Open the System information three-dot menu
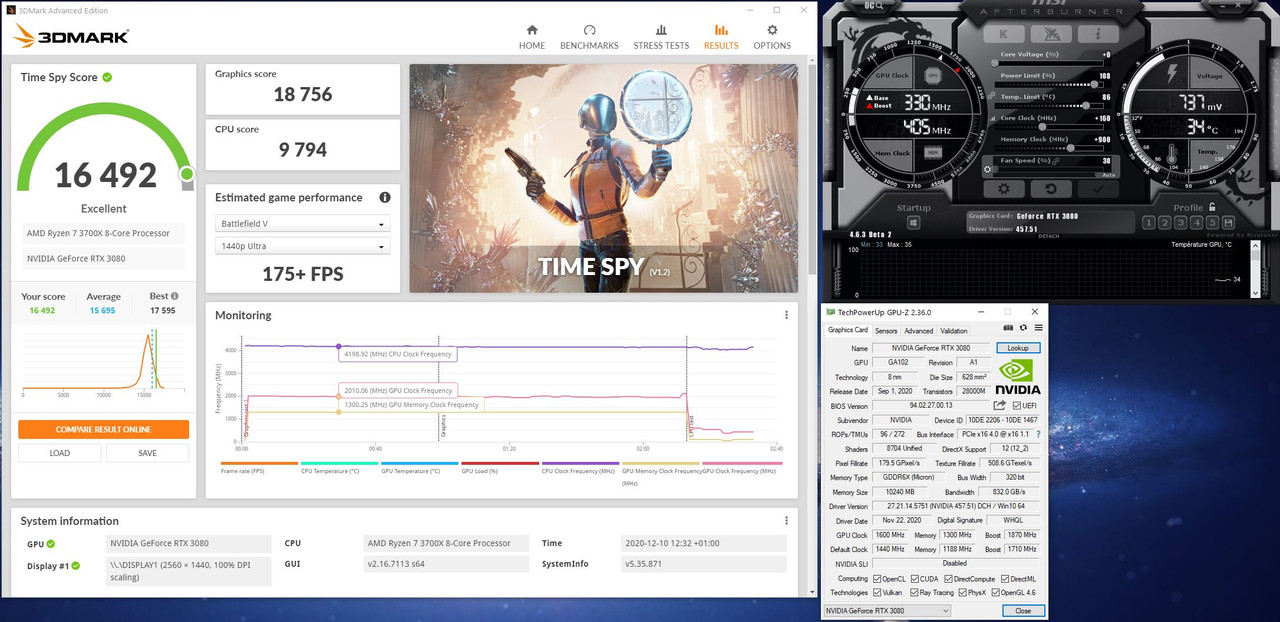The height and width of the screenshot is (622, 1280). (786, 521)
